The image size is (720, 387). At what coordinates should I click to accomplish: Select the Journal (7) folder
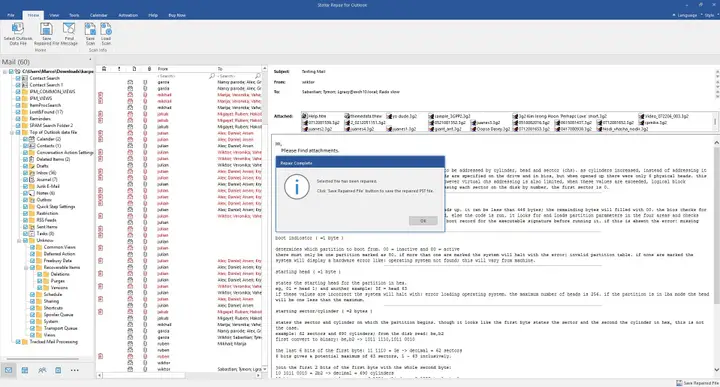click(46, 179)
